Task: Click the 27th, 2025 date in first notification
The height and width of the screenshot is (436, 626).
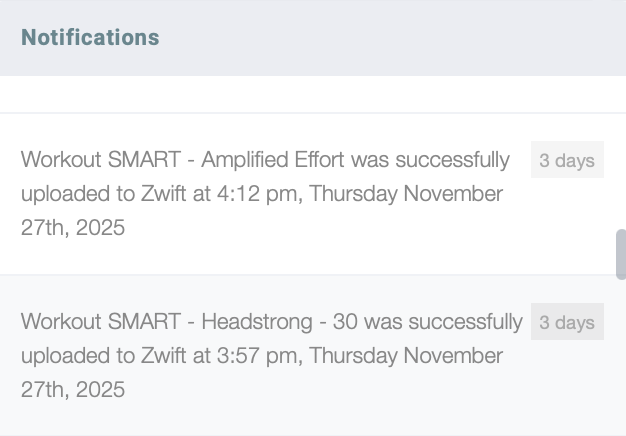Action: click(x=73, y=228)
